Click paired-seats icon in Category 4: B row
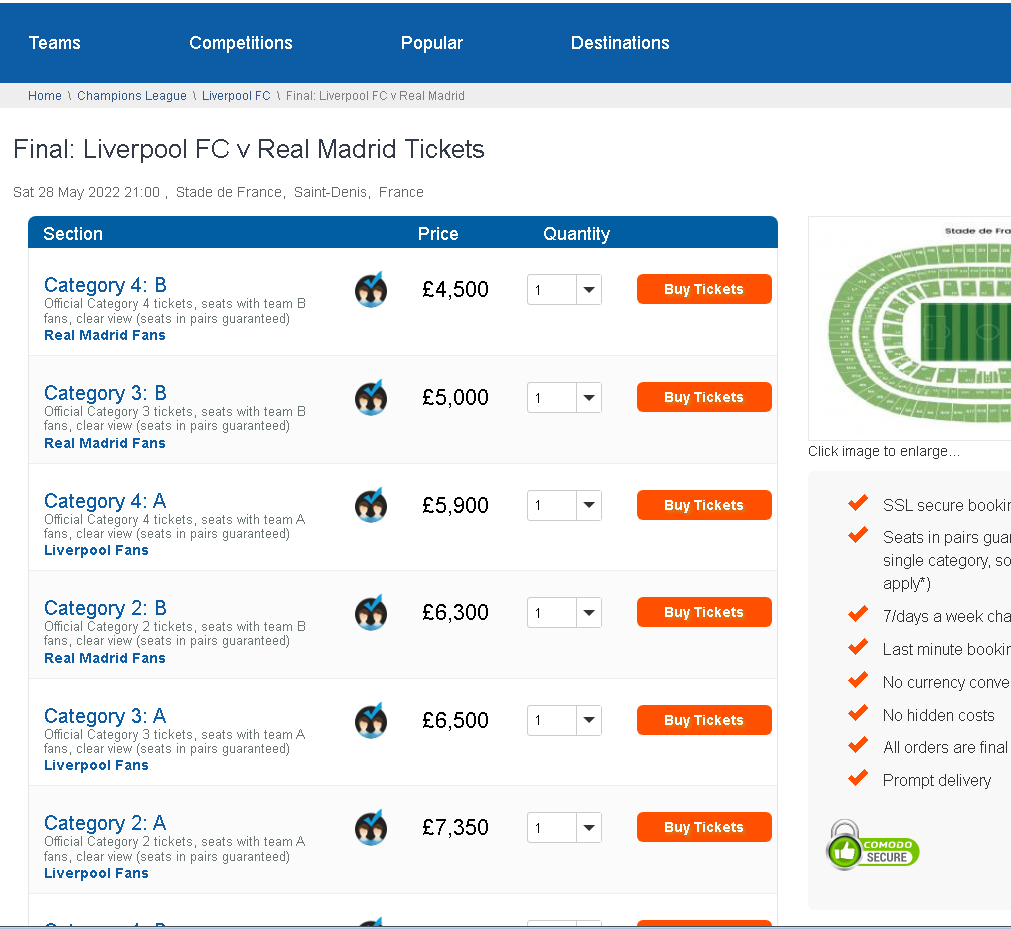 371,290
